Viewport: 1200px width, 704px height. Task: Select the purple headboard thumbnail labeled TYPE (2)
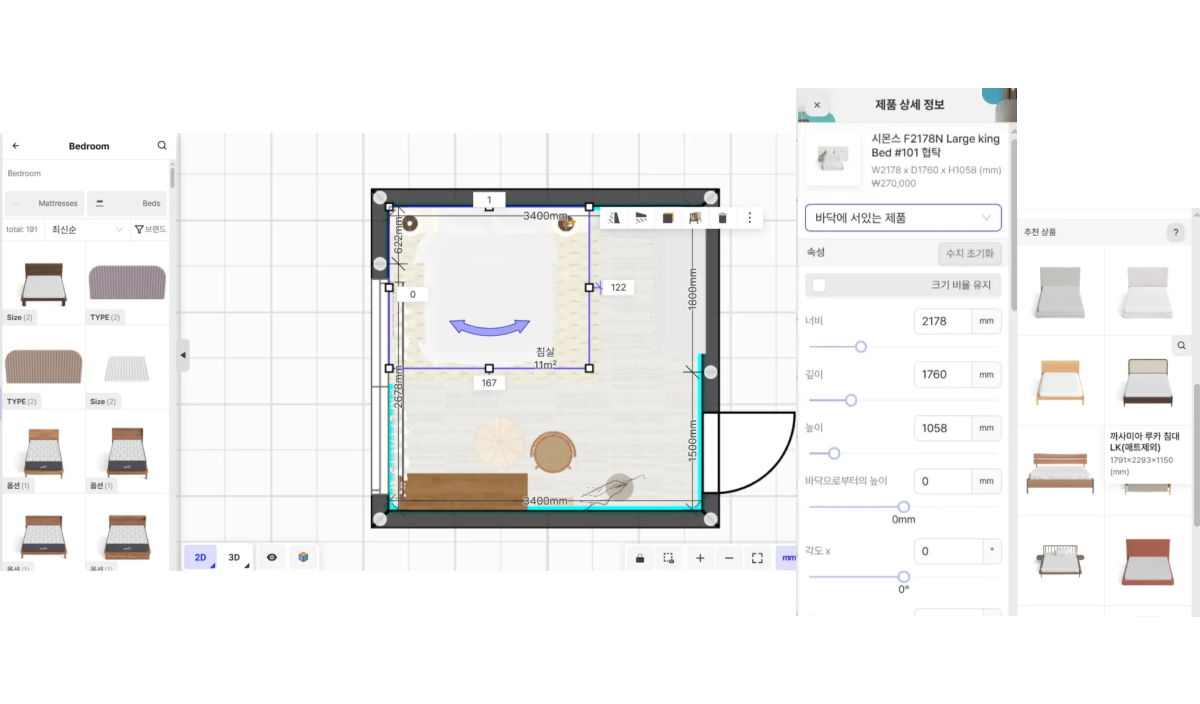point(127,283)
